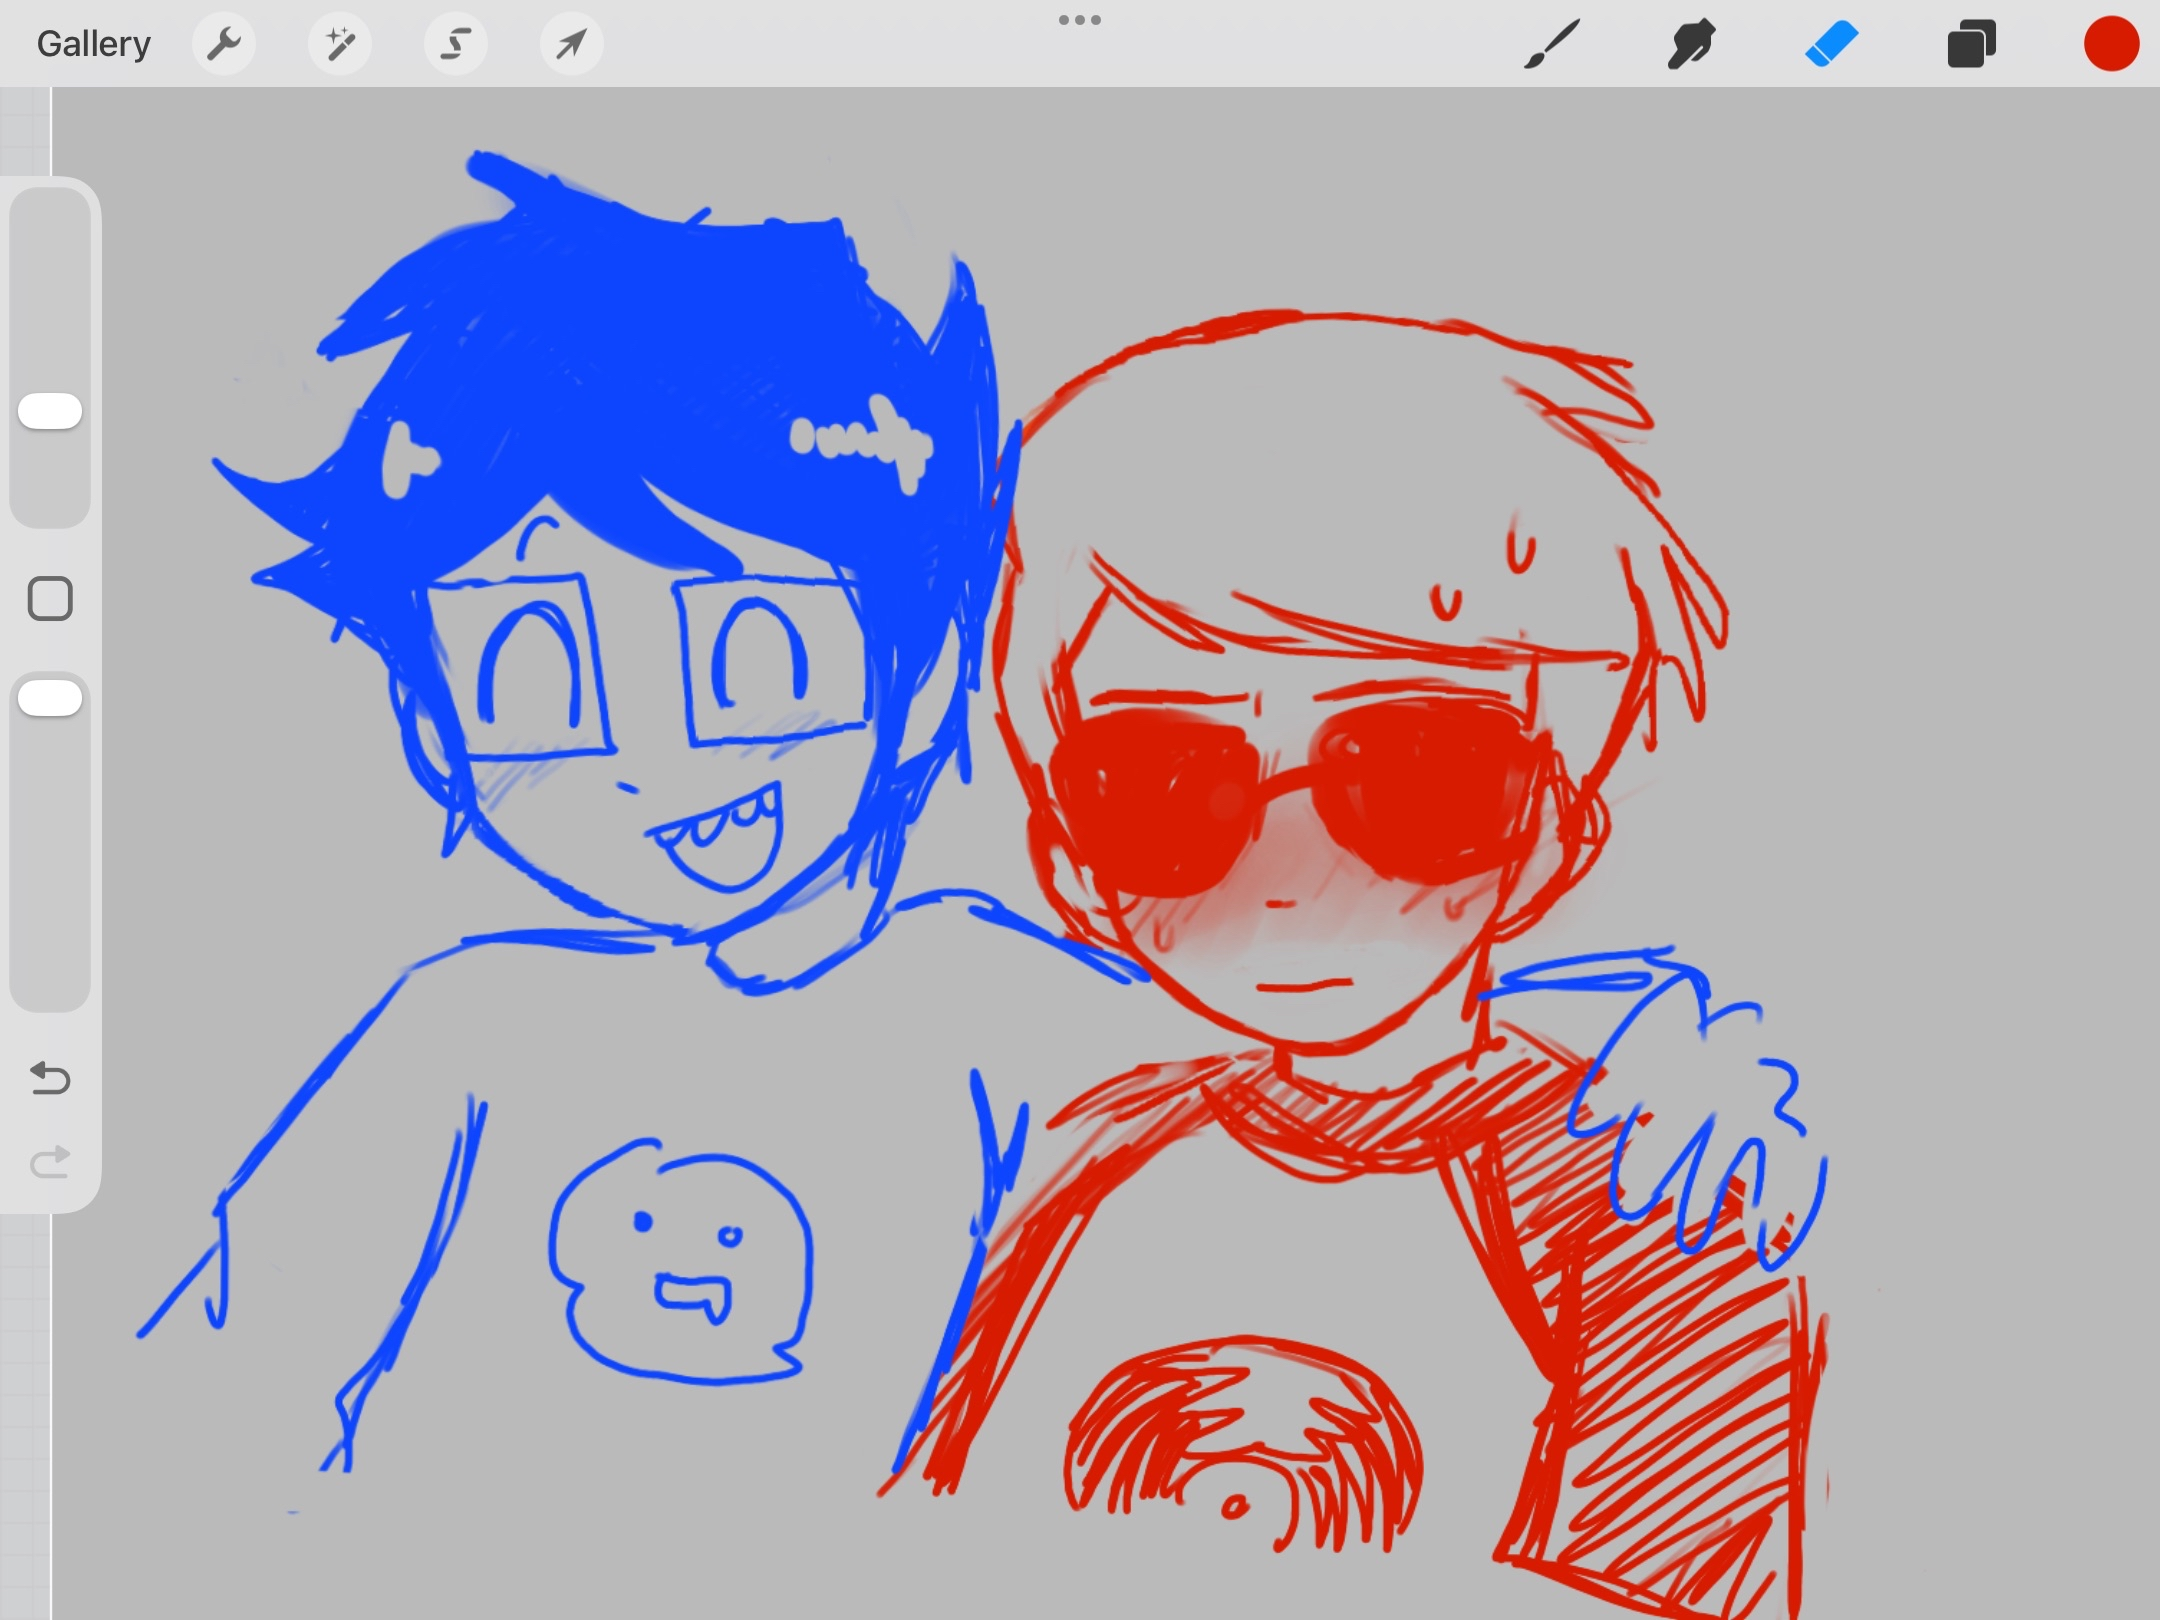Redo the undone stroke
The height and width of the screenshot is (1620, 2160).
pos(50,1162)
